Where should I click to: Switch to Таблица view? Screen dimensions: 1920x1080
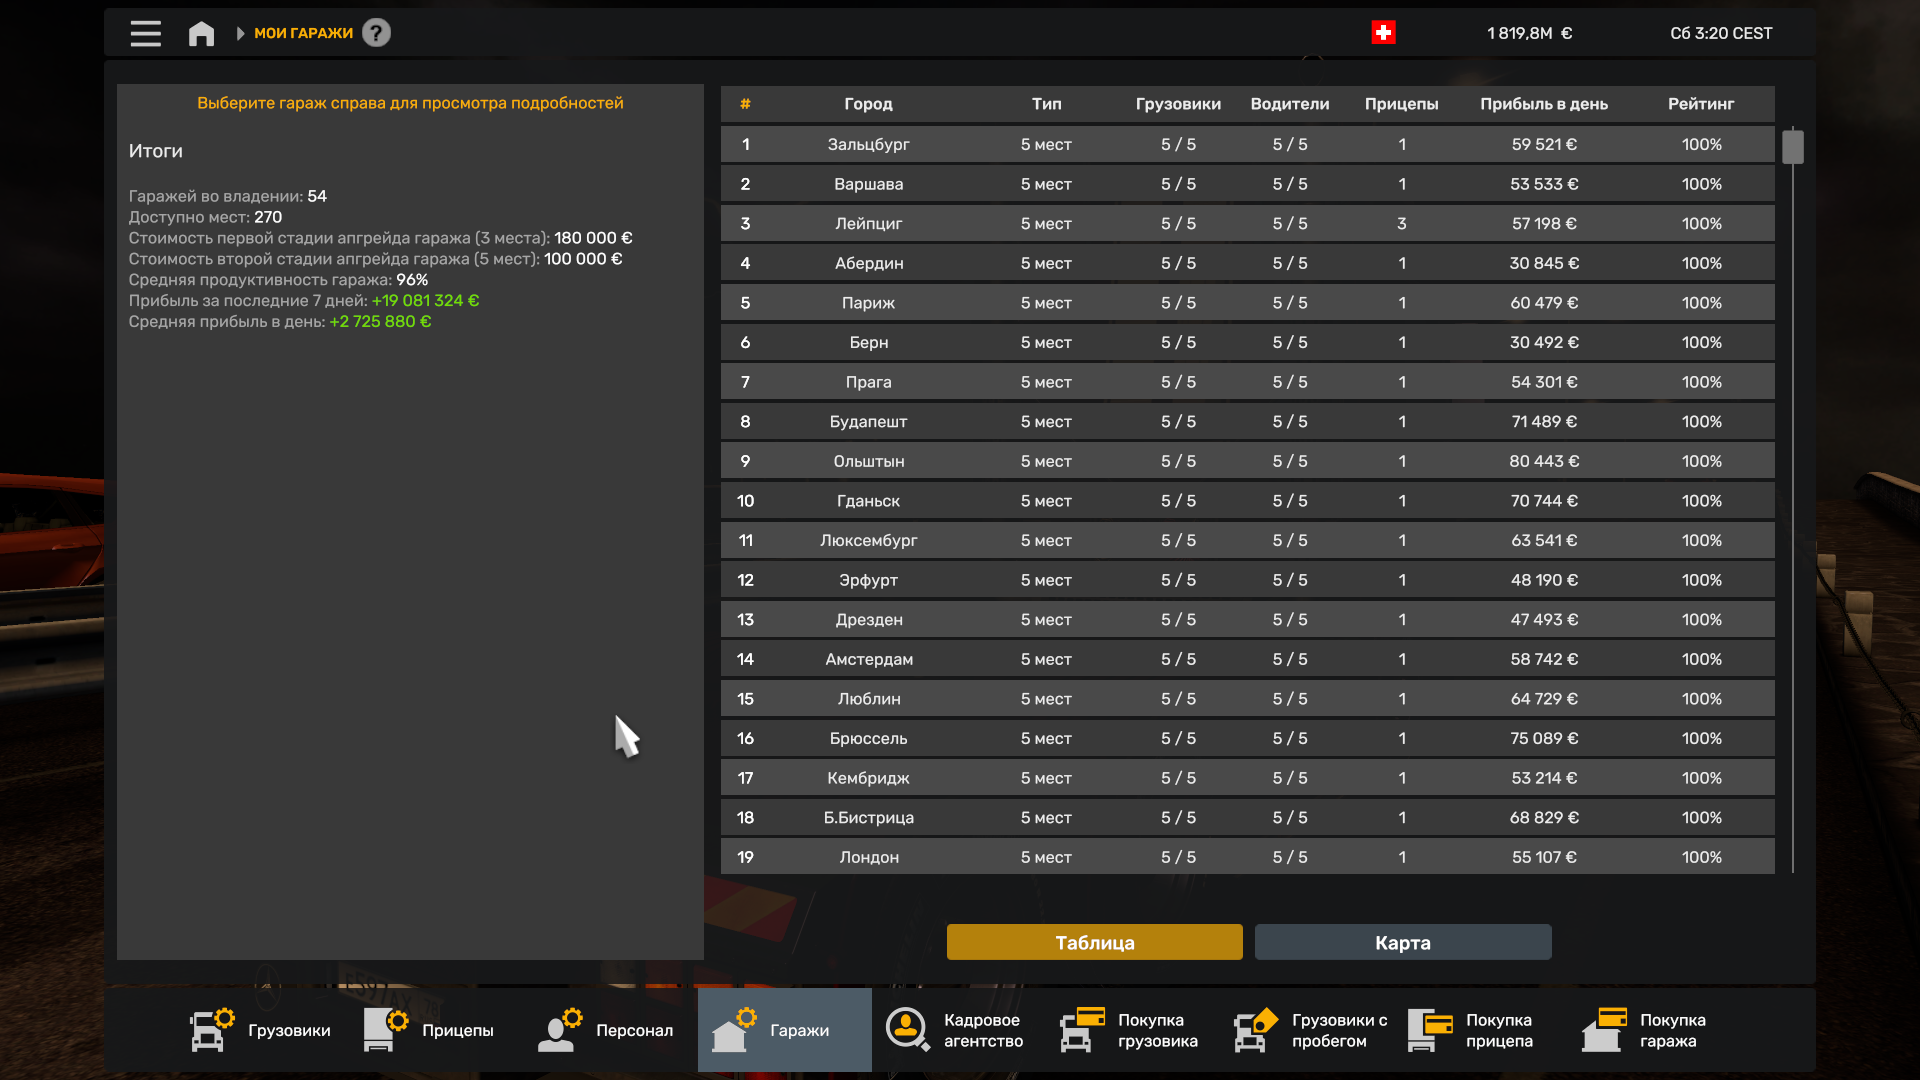click(x=1095, y=942)
